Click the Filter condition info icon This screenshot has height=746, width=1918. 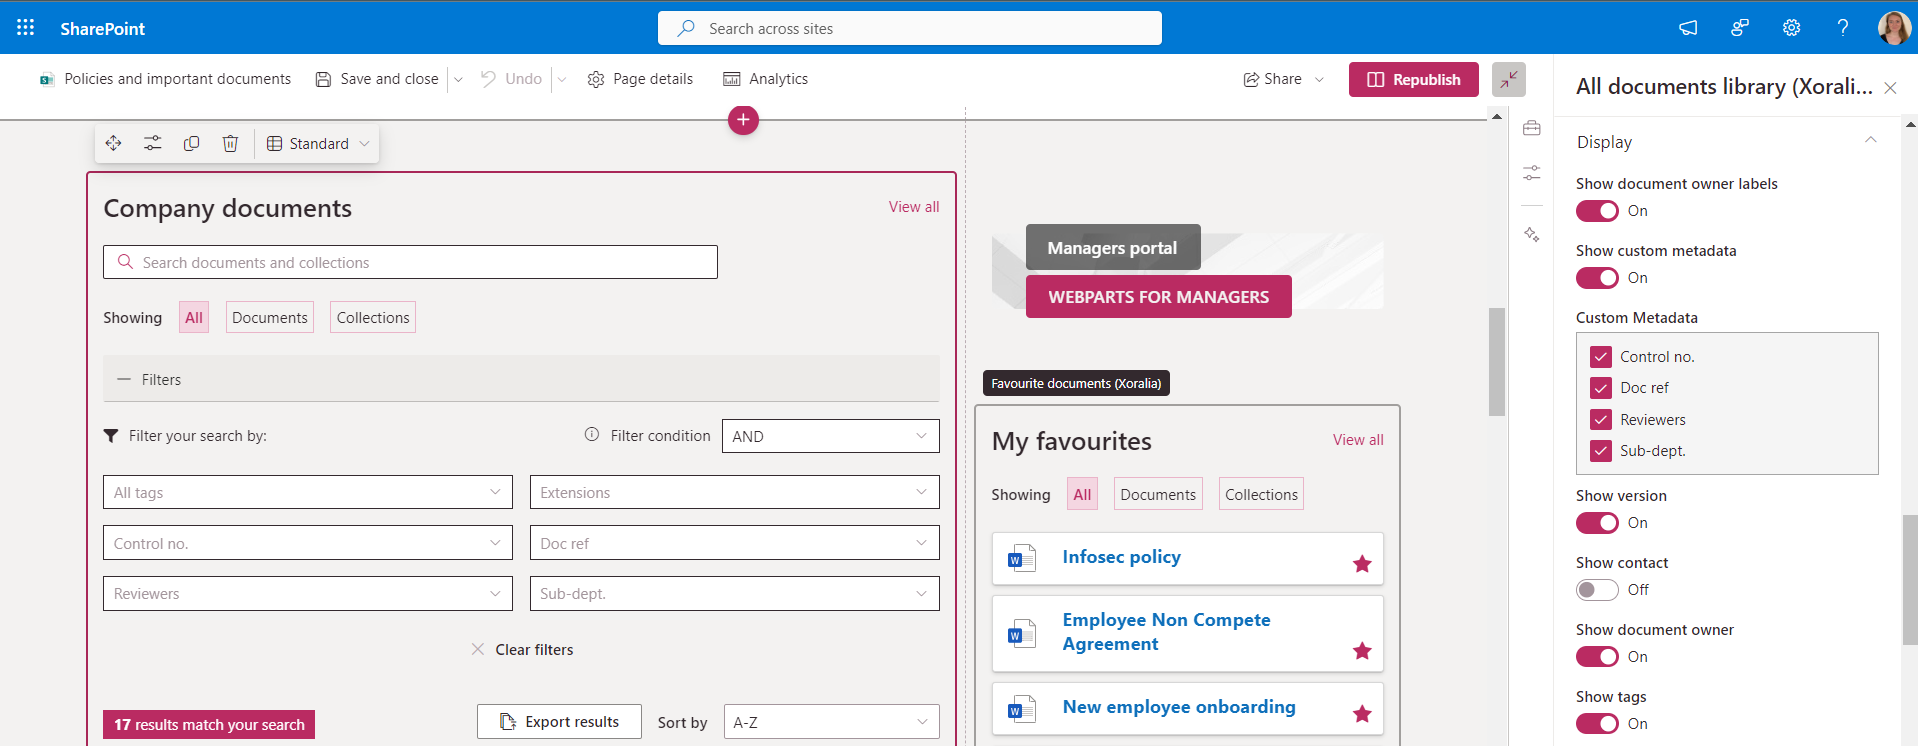point(592,434)
